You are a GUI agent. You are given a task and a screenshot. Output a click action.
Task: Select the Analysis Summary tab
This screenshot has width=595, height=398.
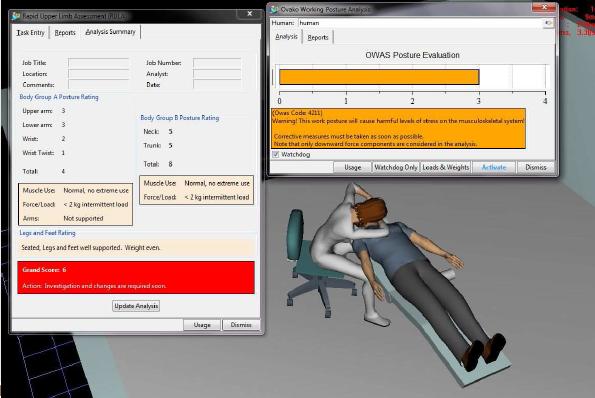click(110, 32)
